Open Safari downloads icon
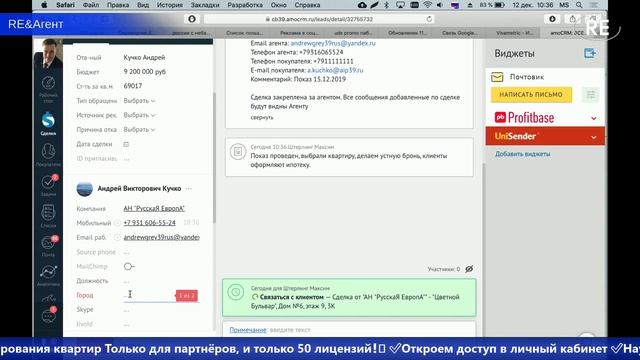Viewport: 640px width, 360px height. (x=552, y=19)
